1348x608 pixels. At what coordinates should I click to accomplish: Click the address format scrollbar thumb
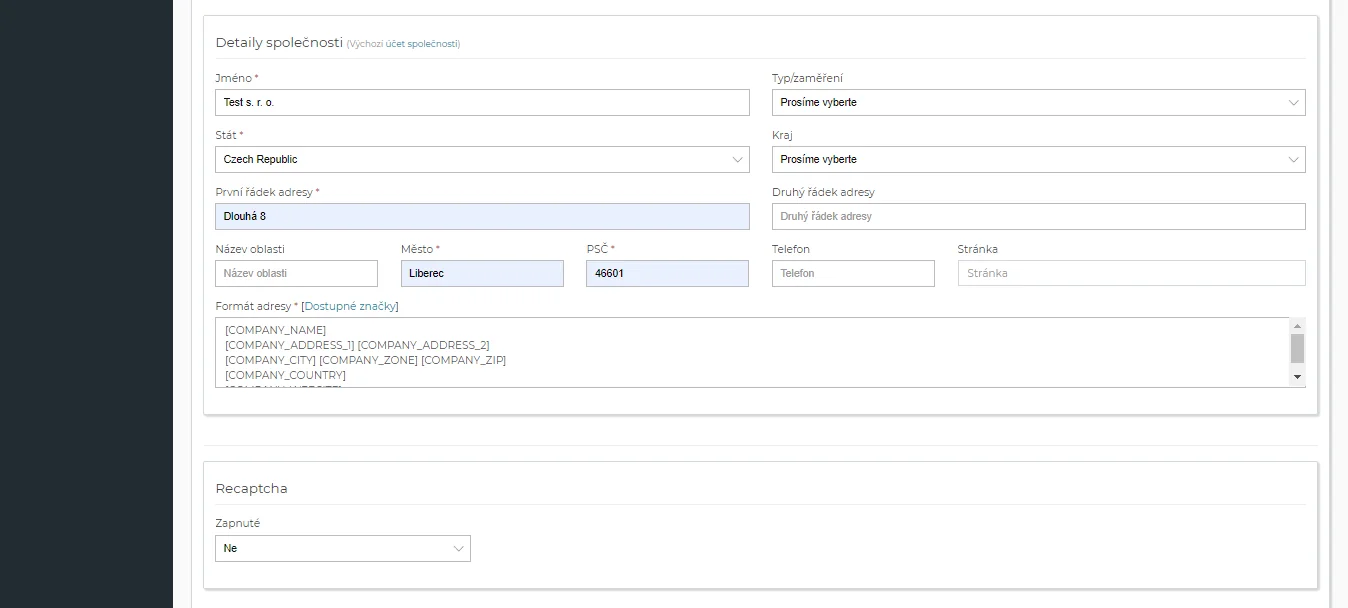[1297, 348]
